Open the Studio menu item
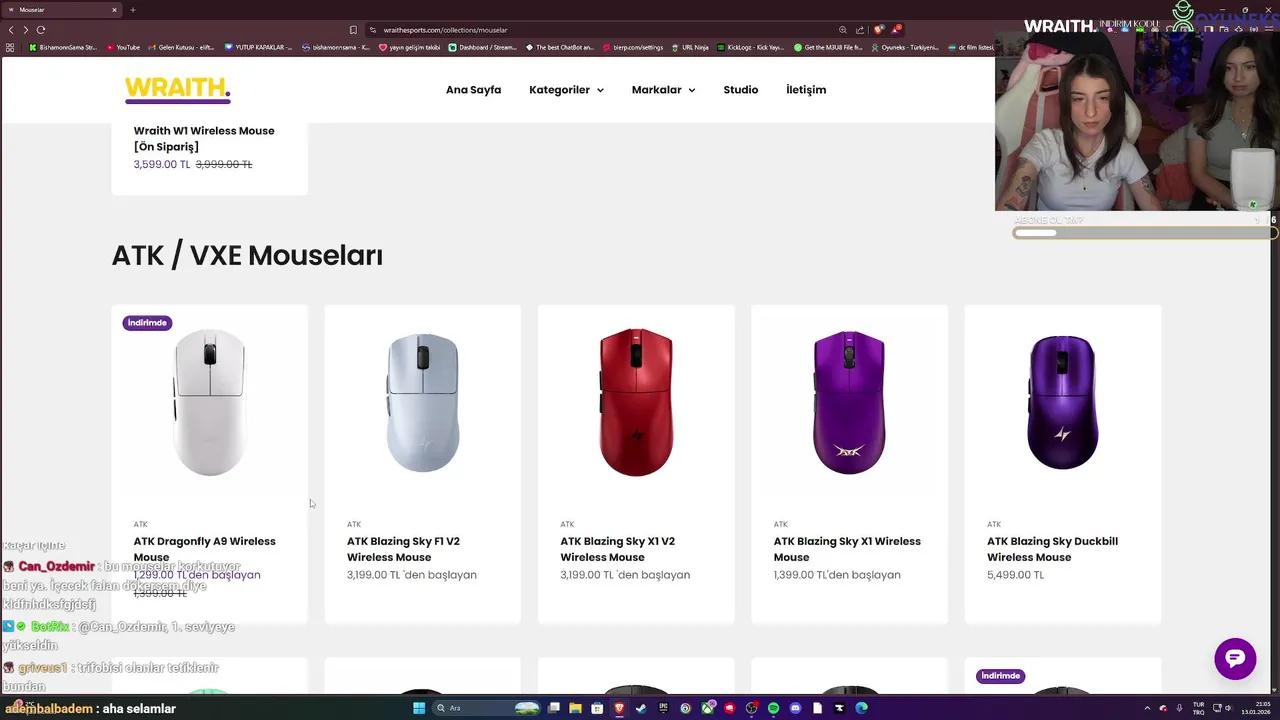 [741, 90]
